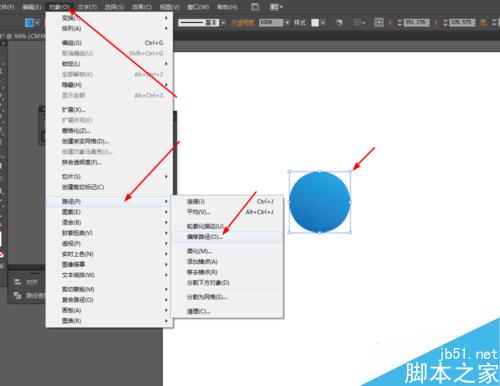The width and height of the screenshot is (500, 386).
Task: Expand the 混合(B) Blend submenu
Action: tap(109, 222)
